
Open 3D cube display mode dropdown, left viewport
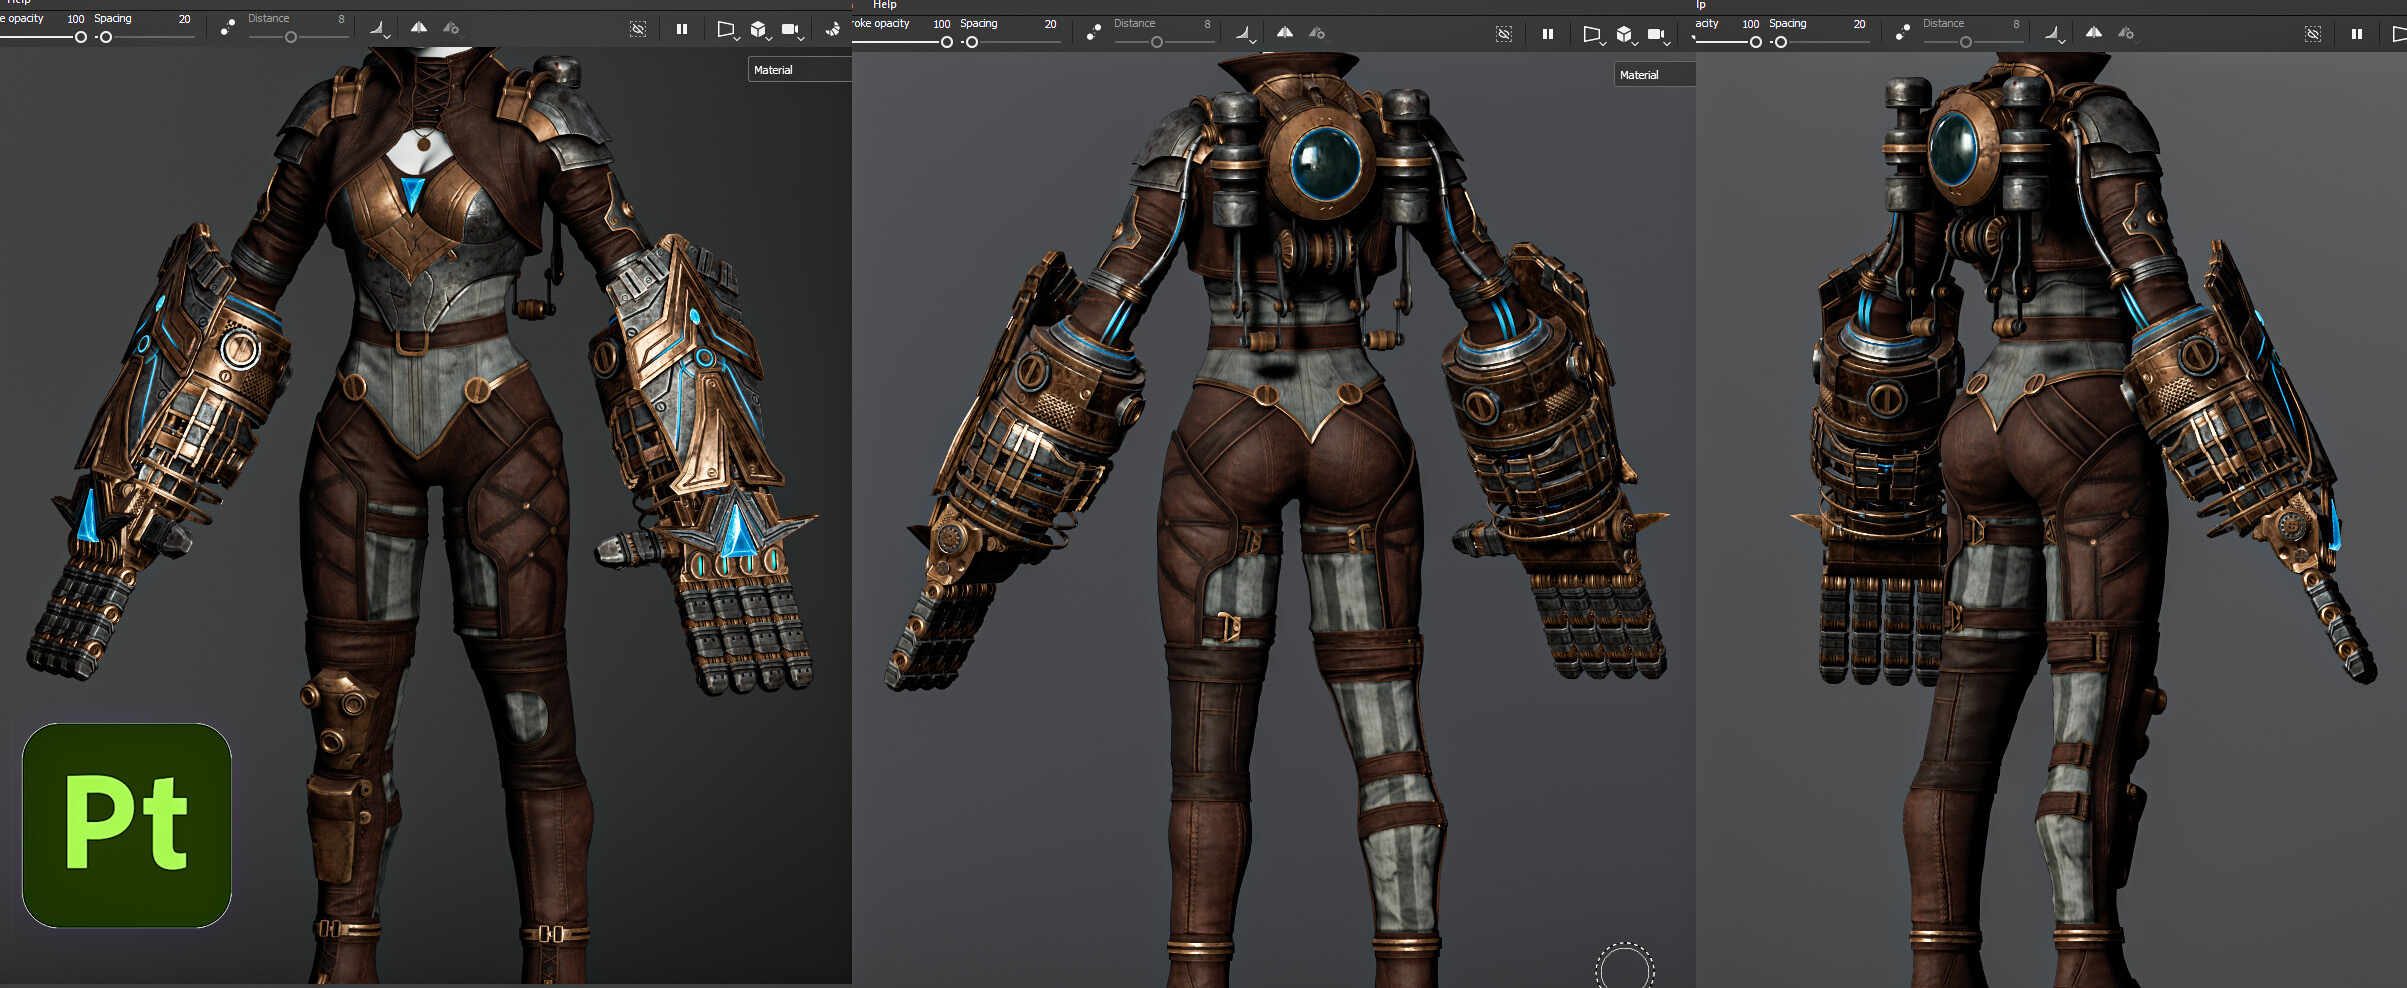[759, 30]
